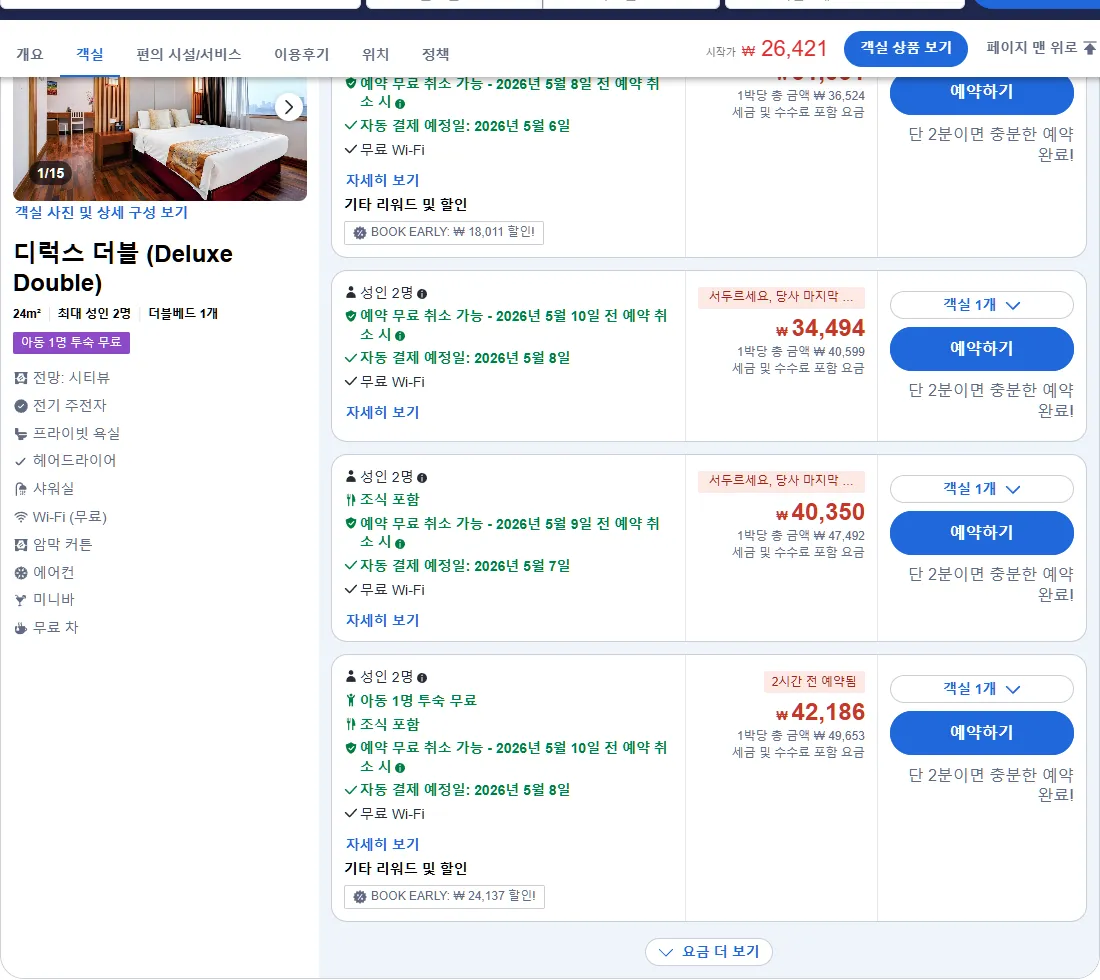Jump up with 페이지 맨 위로
The height and width of the screenshot is (980, 1100).
[1040, 48]
